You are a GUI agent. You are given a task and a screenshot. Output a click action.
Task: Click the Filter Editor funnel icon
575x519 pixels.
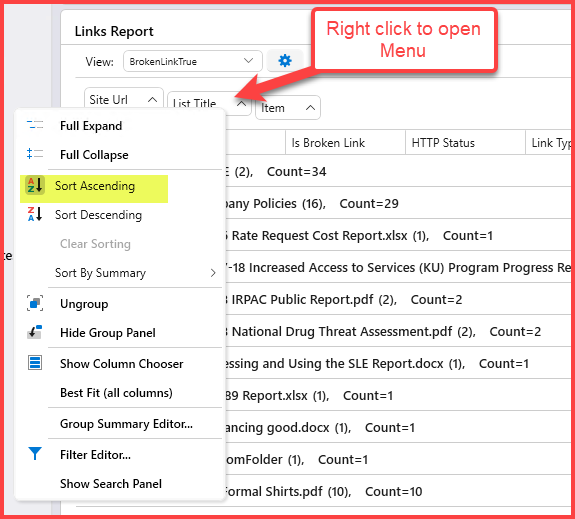35,454
